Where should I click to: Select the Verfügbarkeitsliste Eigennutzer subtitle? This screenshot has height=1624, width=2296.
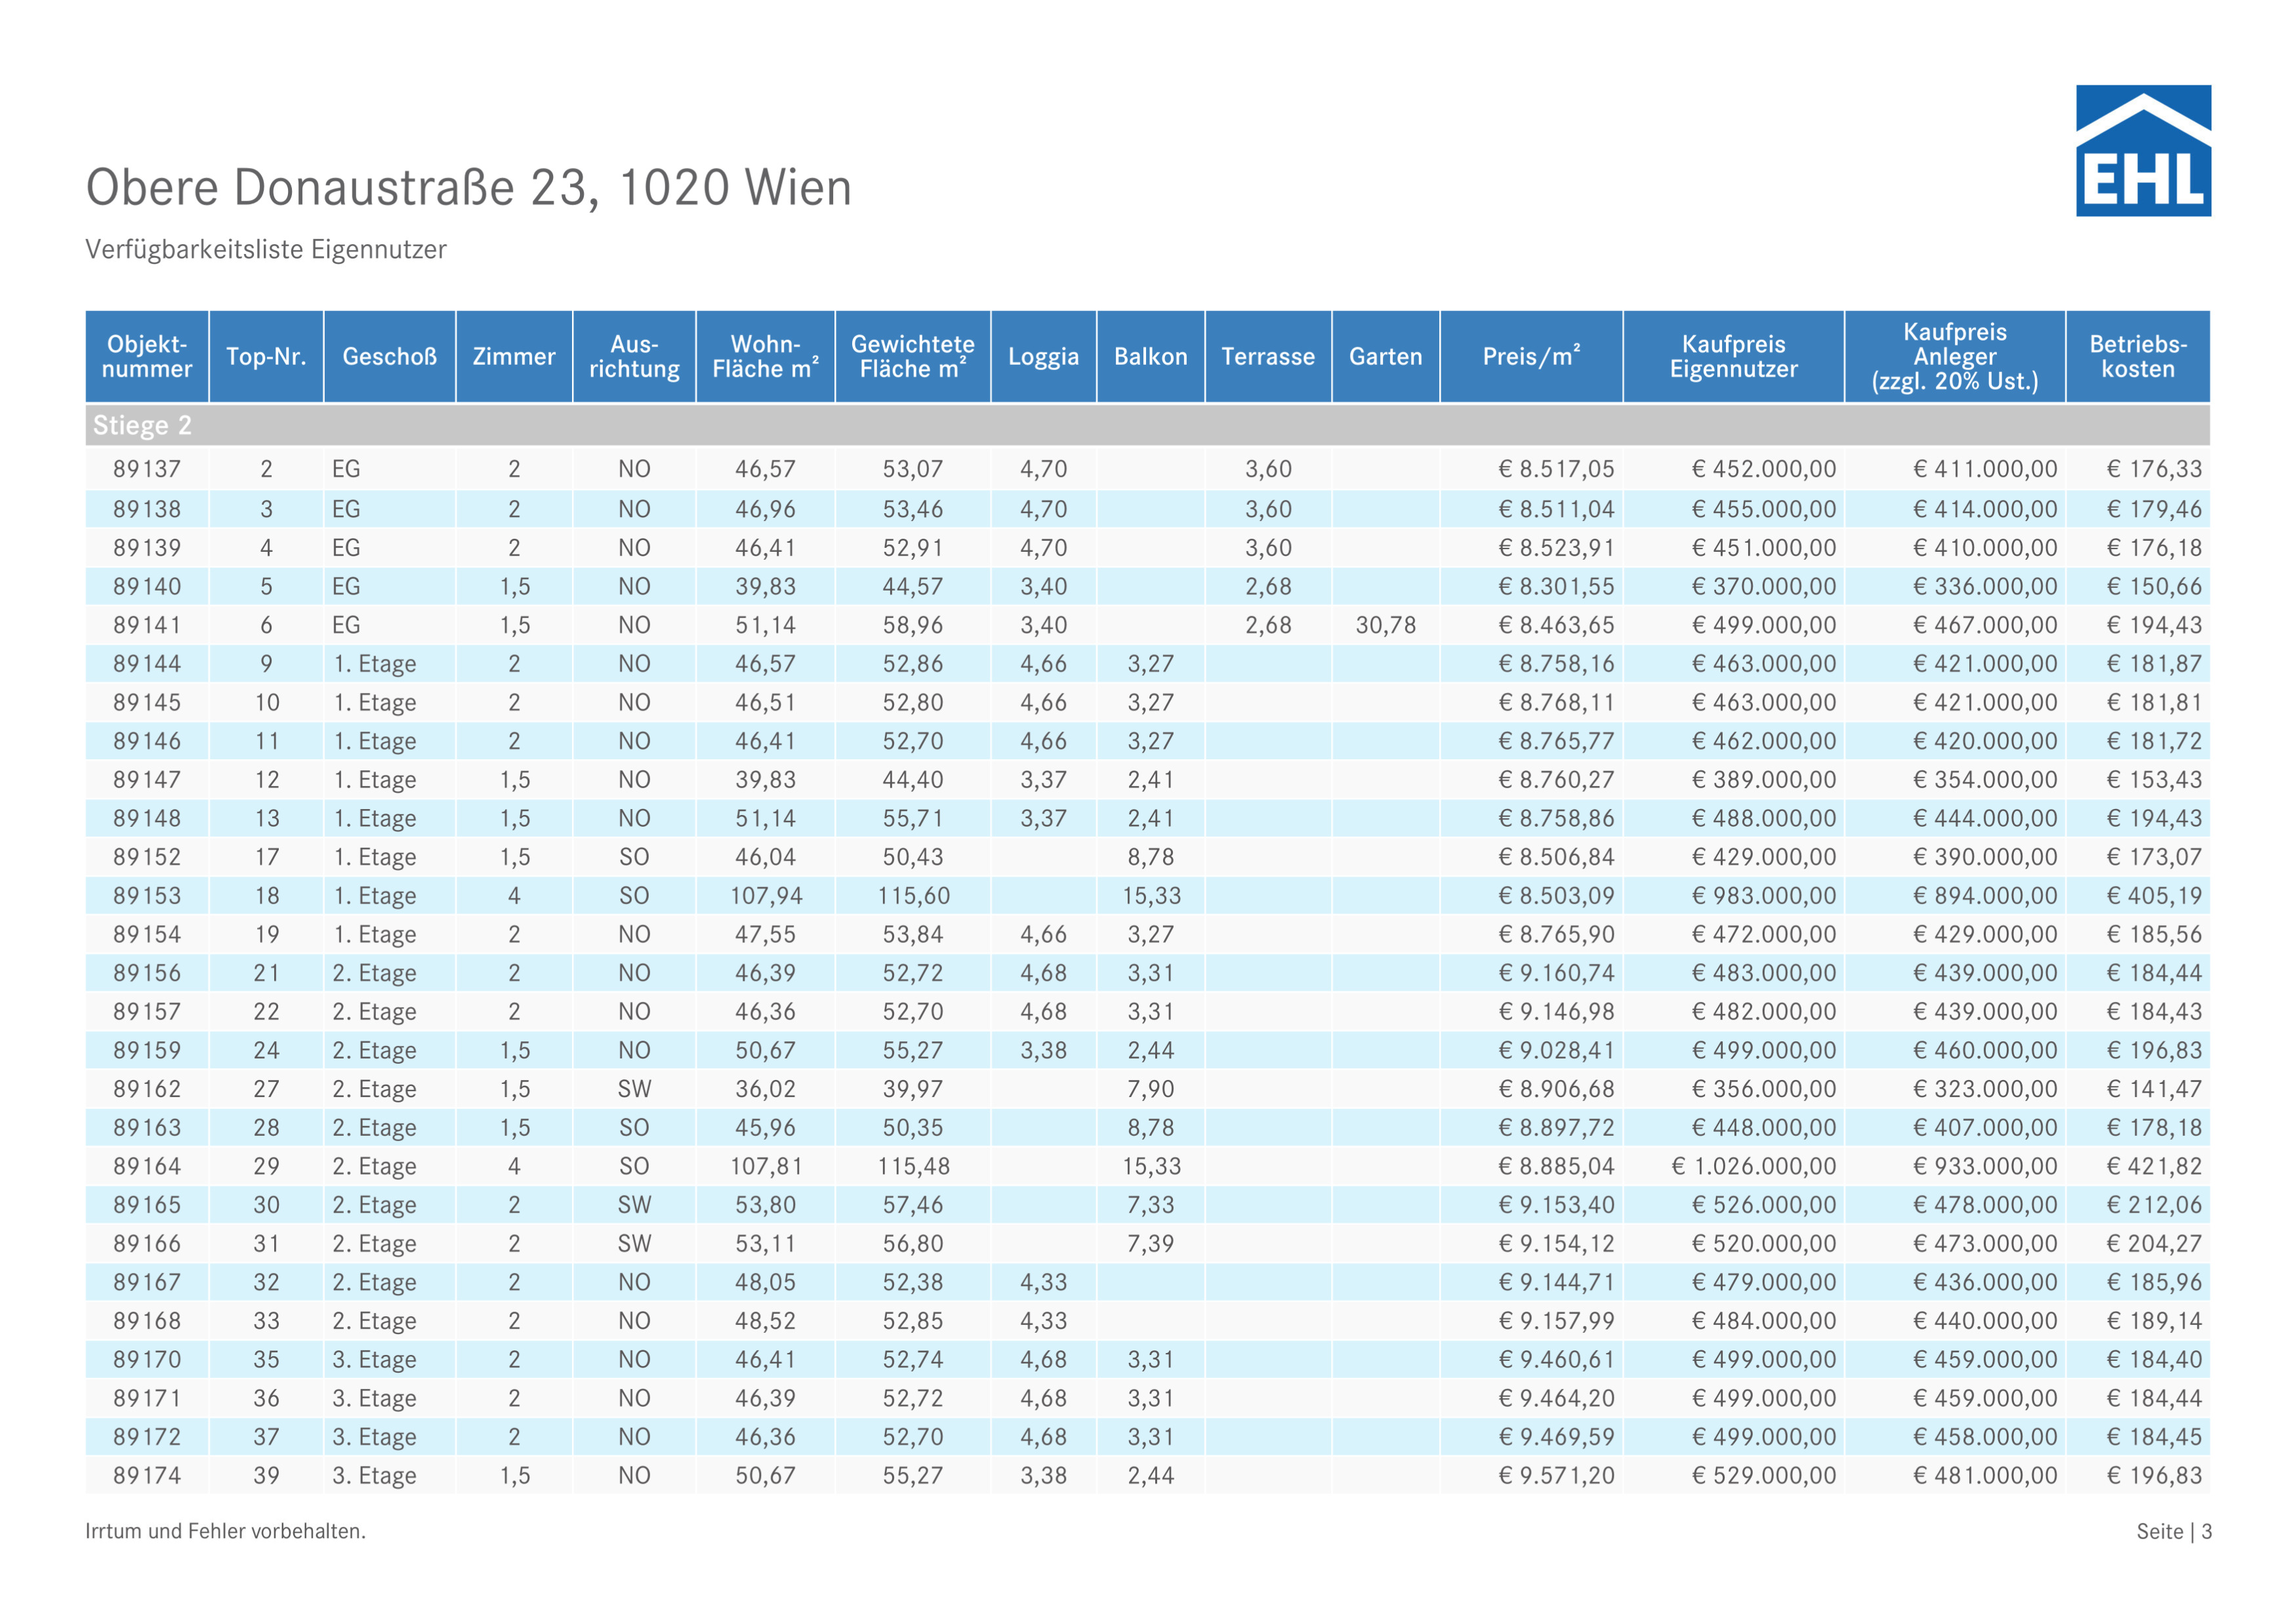tap(266, 249)
